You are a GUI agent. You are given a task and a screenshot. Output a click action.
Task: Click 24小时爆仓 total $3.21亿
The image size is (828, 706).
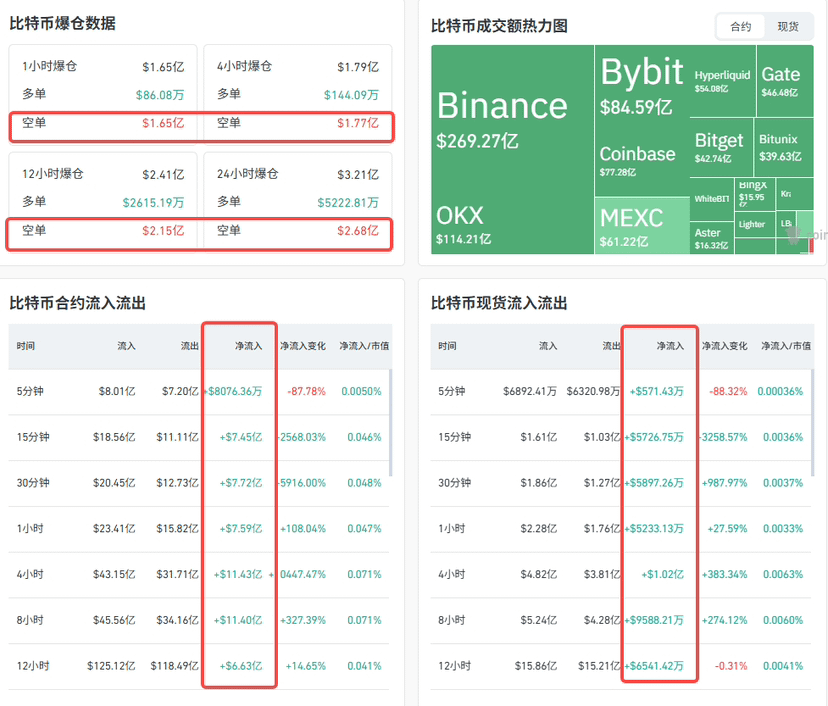(358, 175)
